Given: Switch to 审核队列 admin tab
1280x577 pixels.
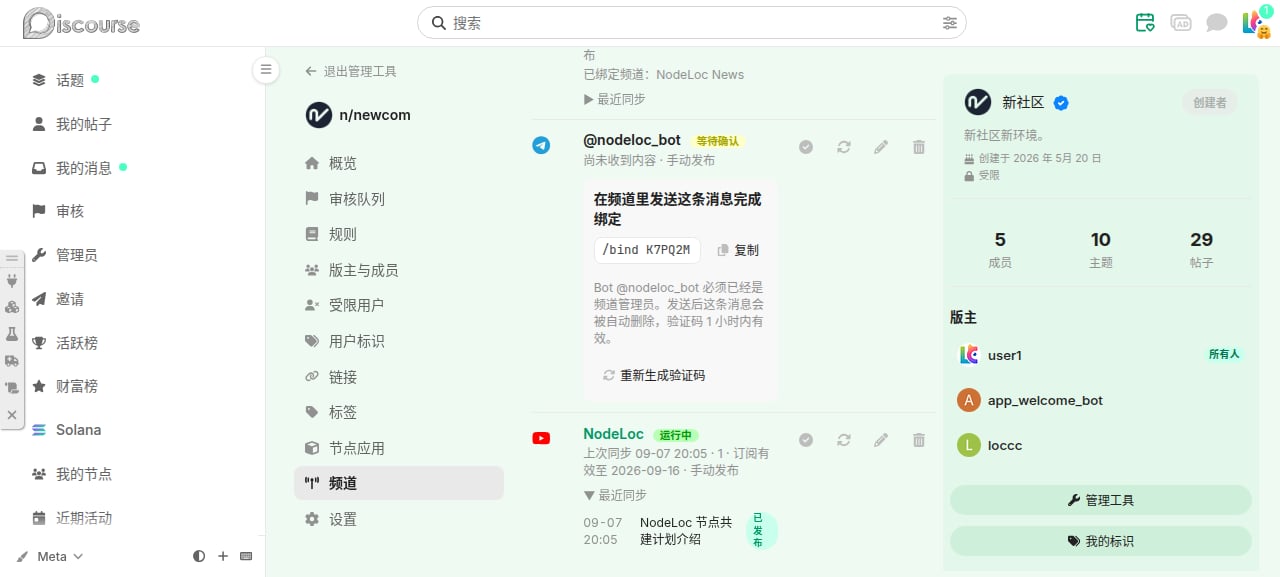Looking at the screenshot, I should click(399, 199).
